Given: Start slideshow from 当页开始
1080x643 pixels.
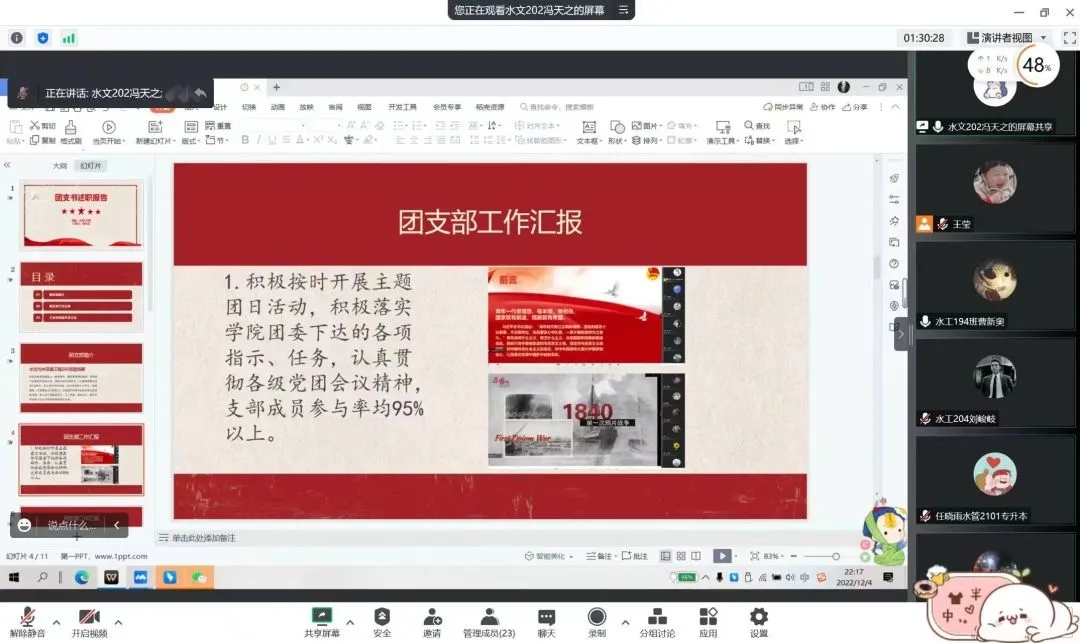Looking at the screenshot, I should click(108, 132).
